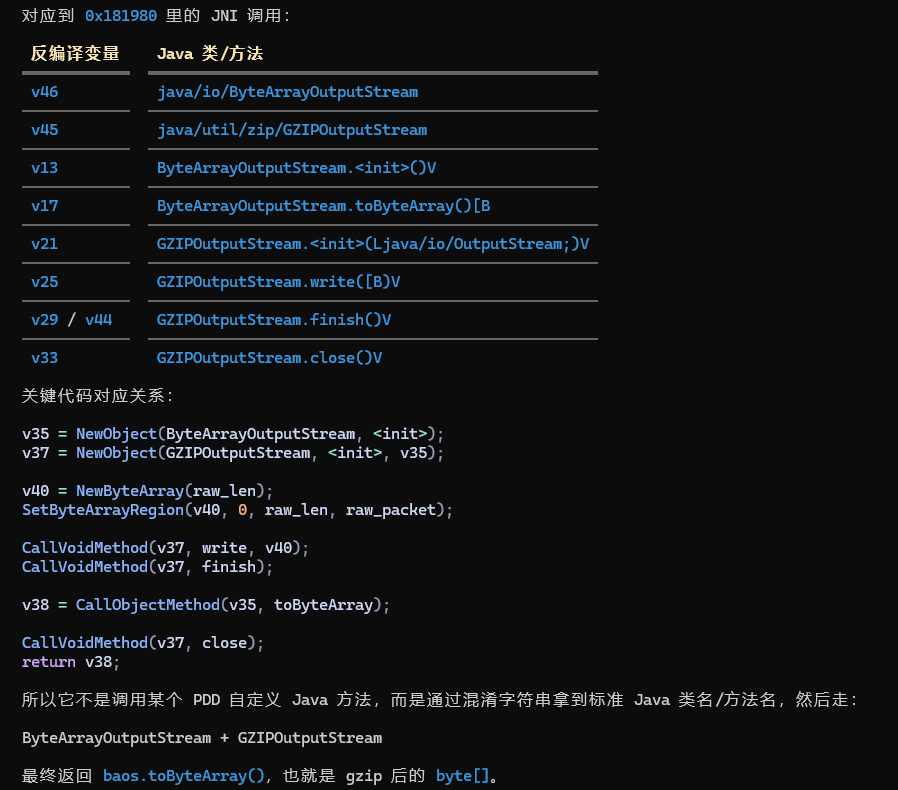Click CallObjectMethod in the code block
Image resolution: width=898 pixels, height=790 pixels.
(x=148, y=604)
